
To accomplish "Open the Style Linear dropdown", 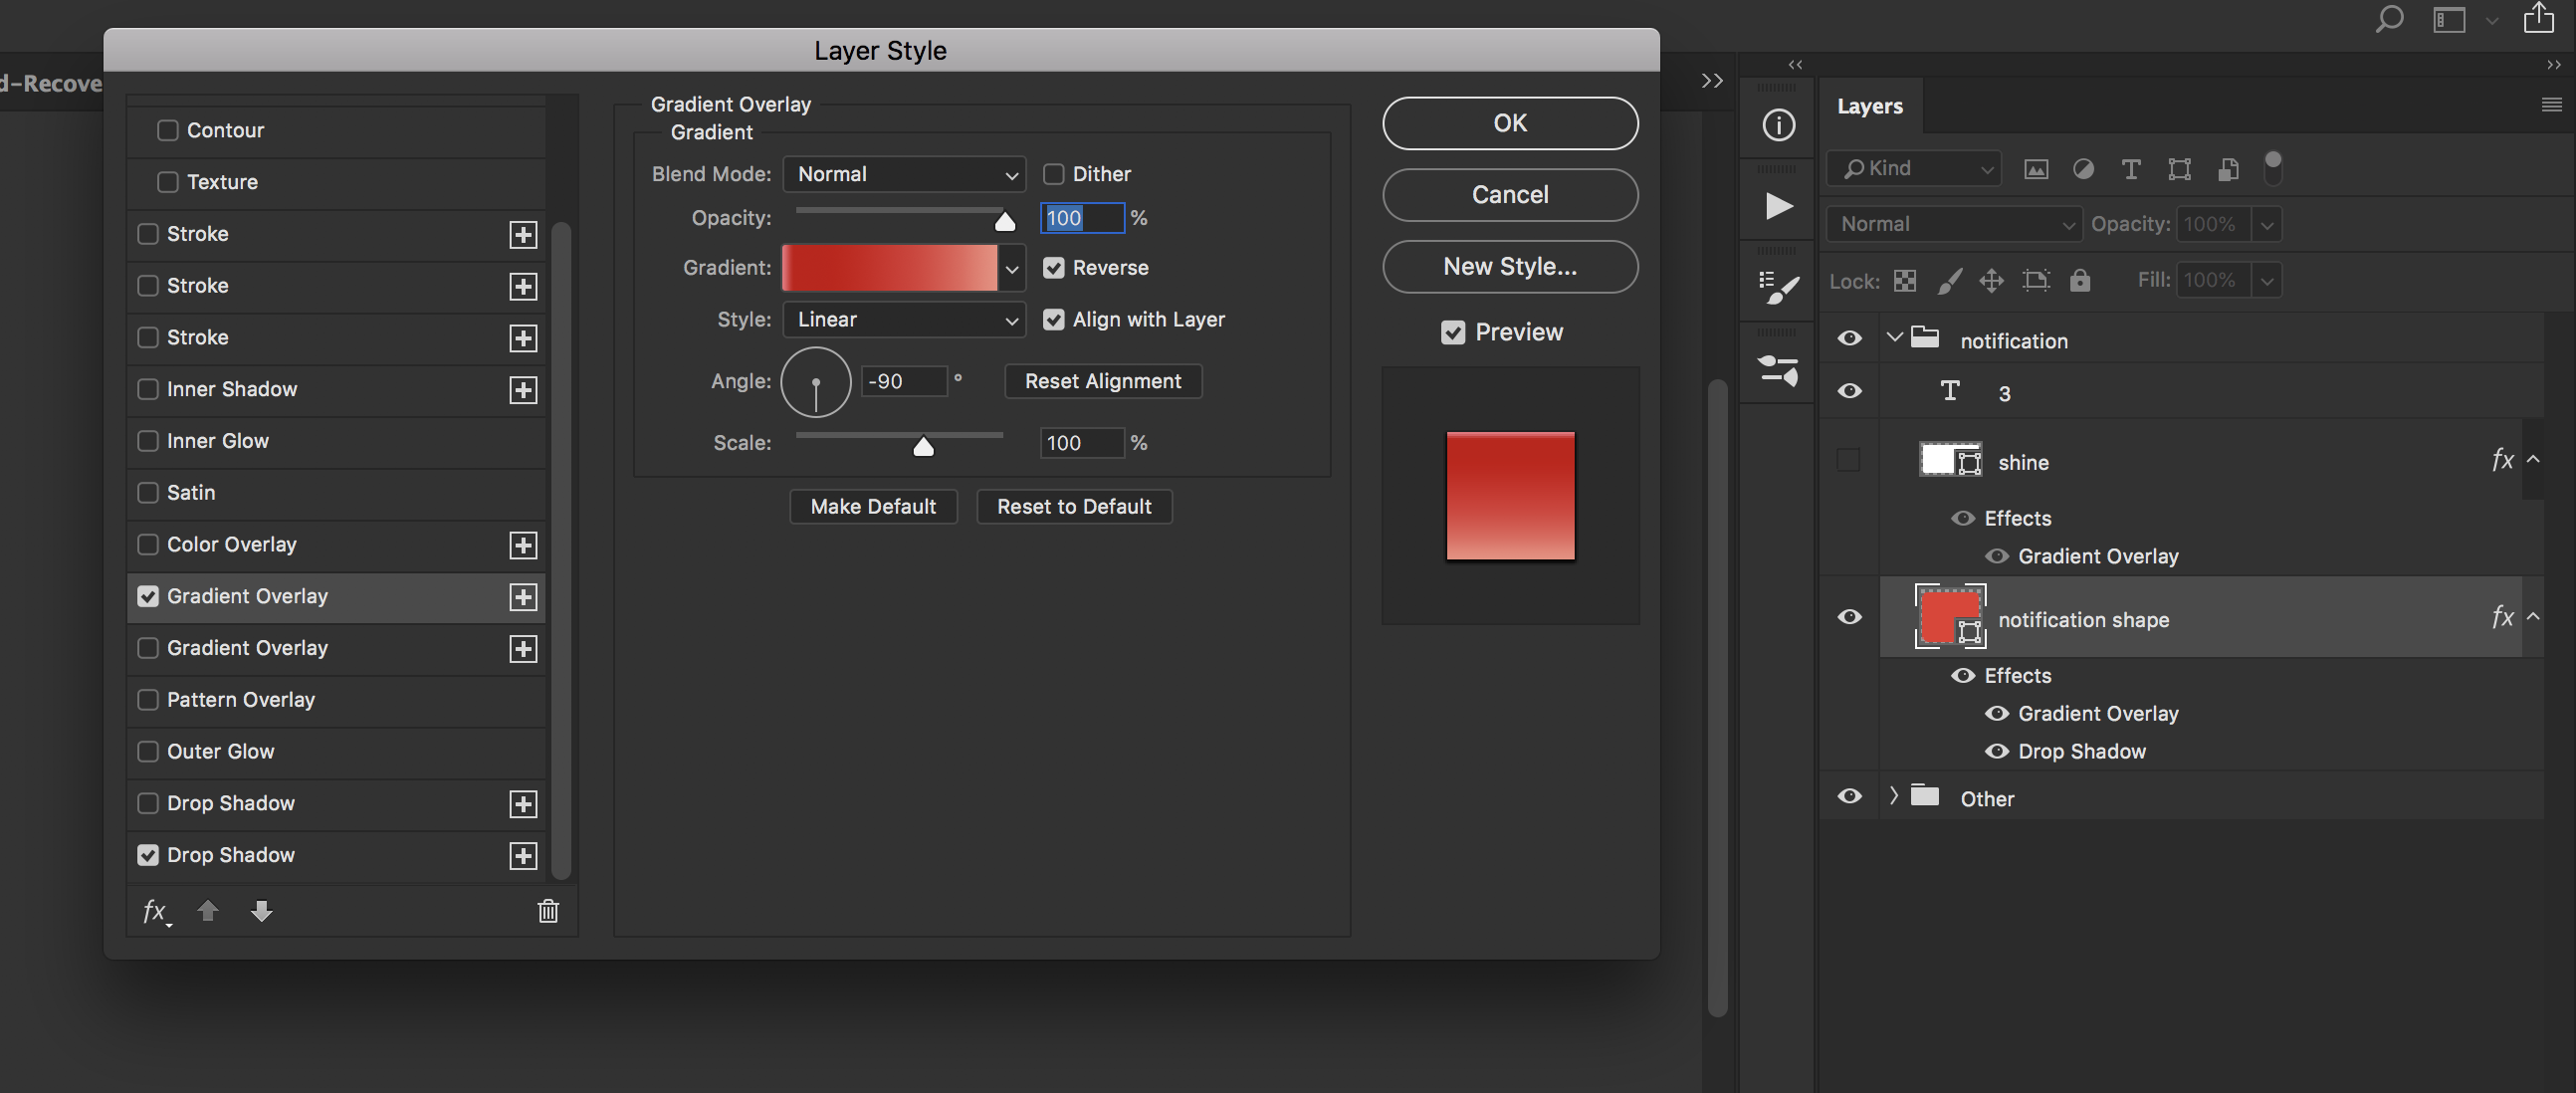I will (x=904, y=320).
